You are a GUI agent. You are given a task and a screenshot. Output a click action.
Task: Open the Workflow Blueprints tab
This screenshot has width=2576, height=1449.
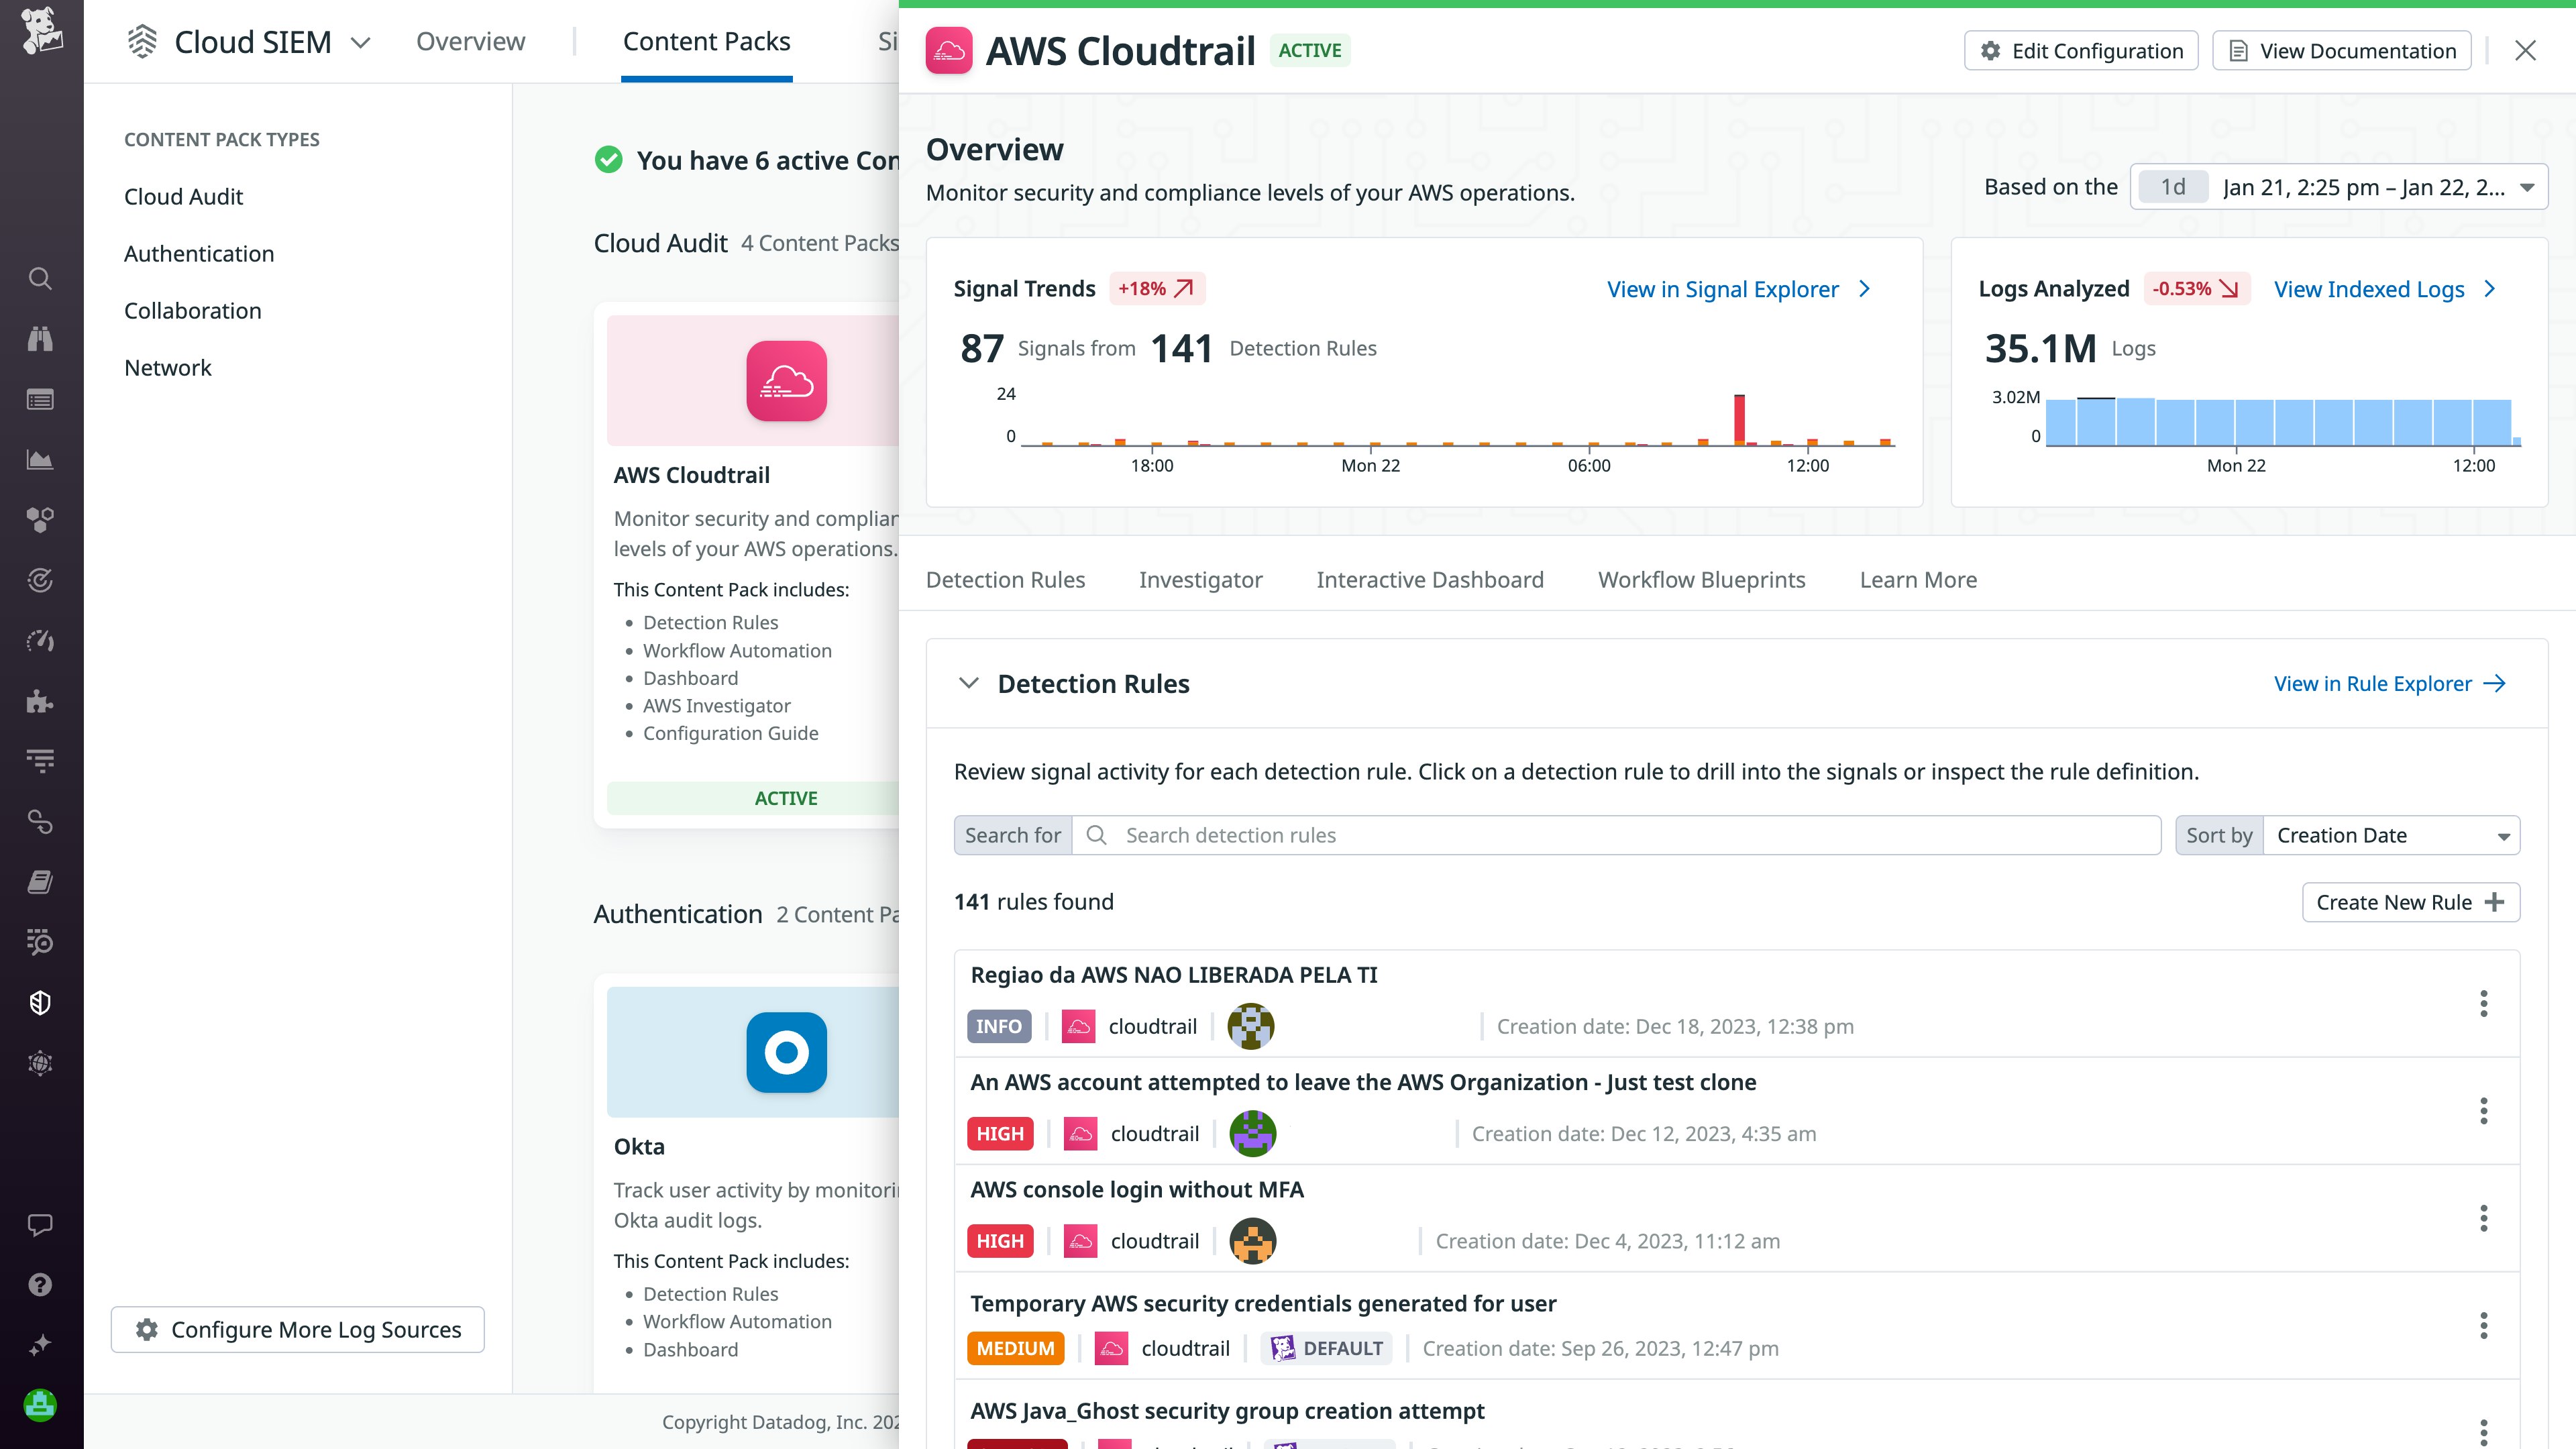tap(1701, 580)
